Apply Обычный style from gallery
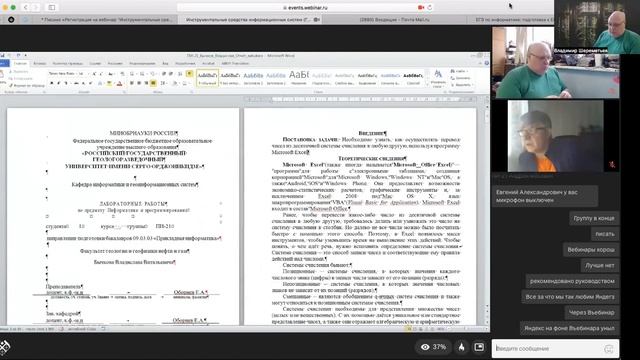This screenshot has height=360, width=640. (x=207, y=78)
